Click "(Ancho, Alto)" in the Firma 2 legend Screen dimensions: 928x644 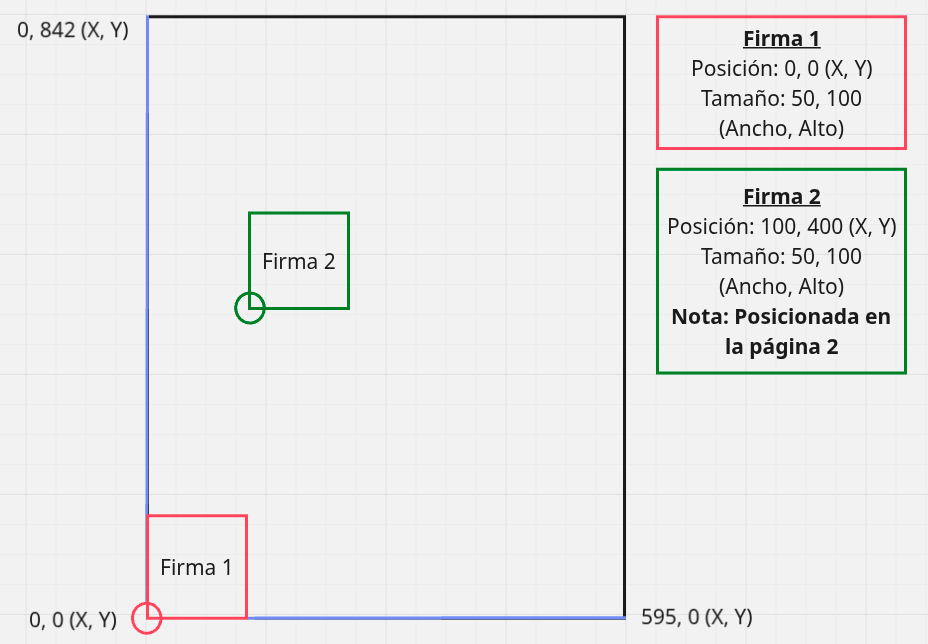point(781,286)
